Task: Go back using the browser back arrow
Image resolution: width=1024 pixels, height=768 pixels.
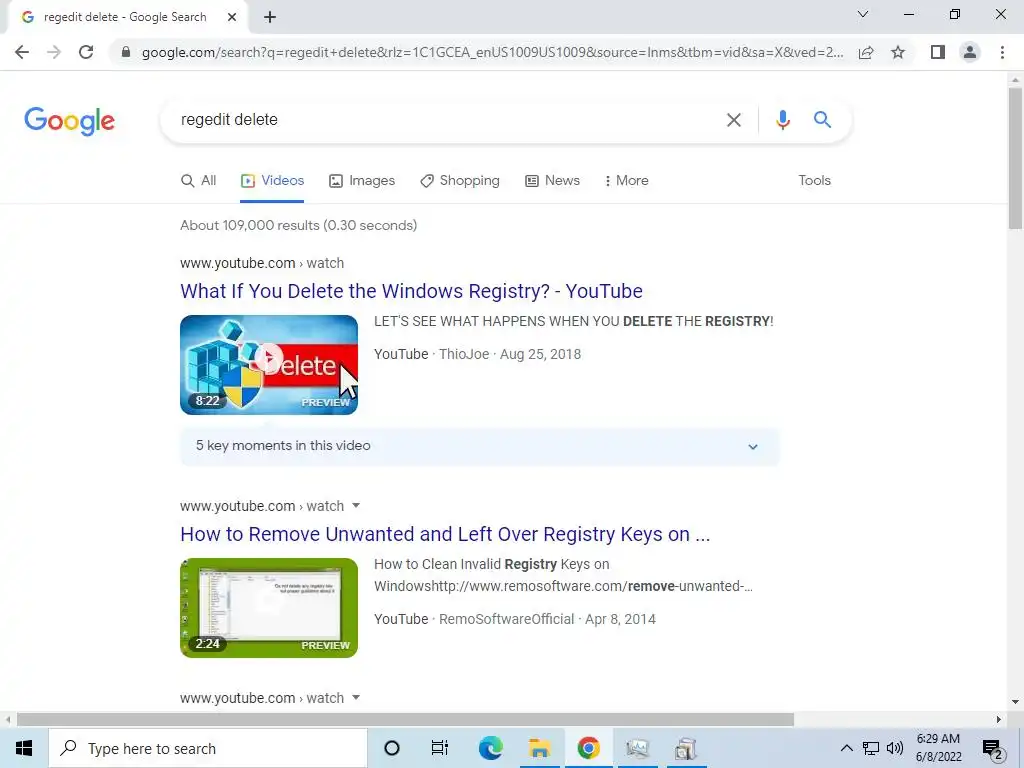Action: coord(22,52)
